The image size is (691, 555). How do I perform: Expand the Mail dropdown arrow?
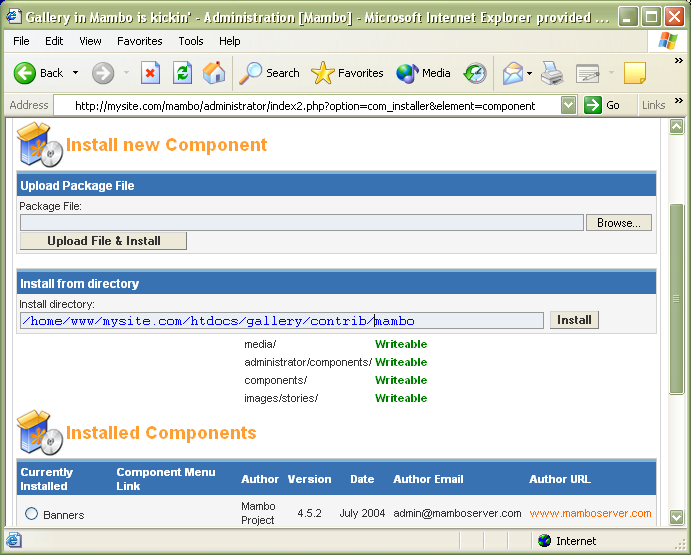(530, 73)
